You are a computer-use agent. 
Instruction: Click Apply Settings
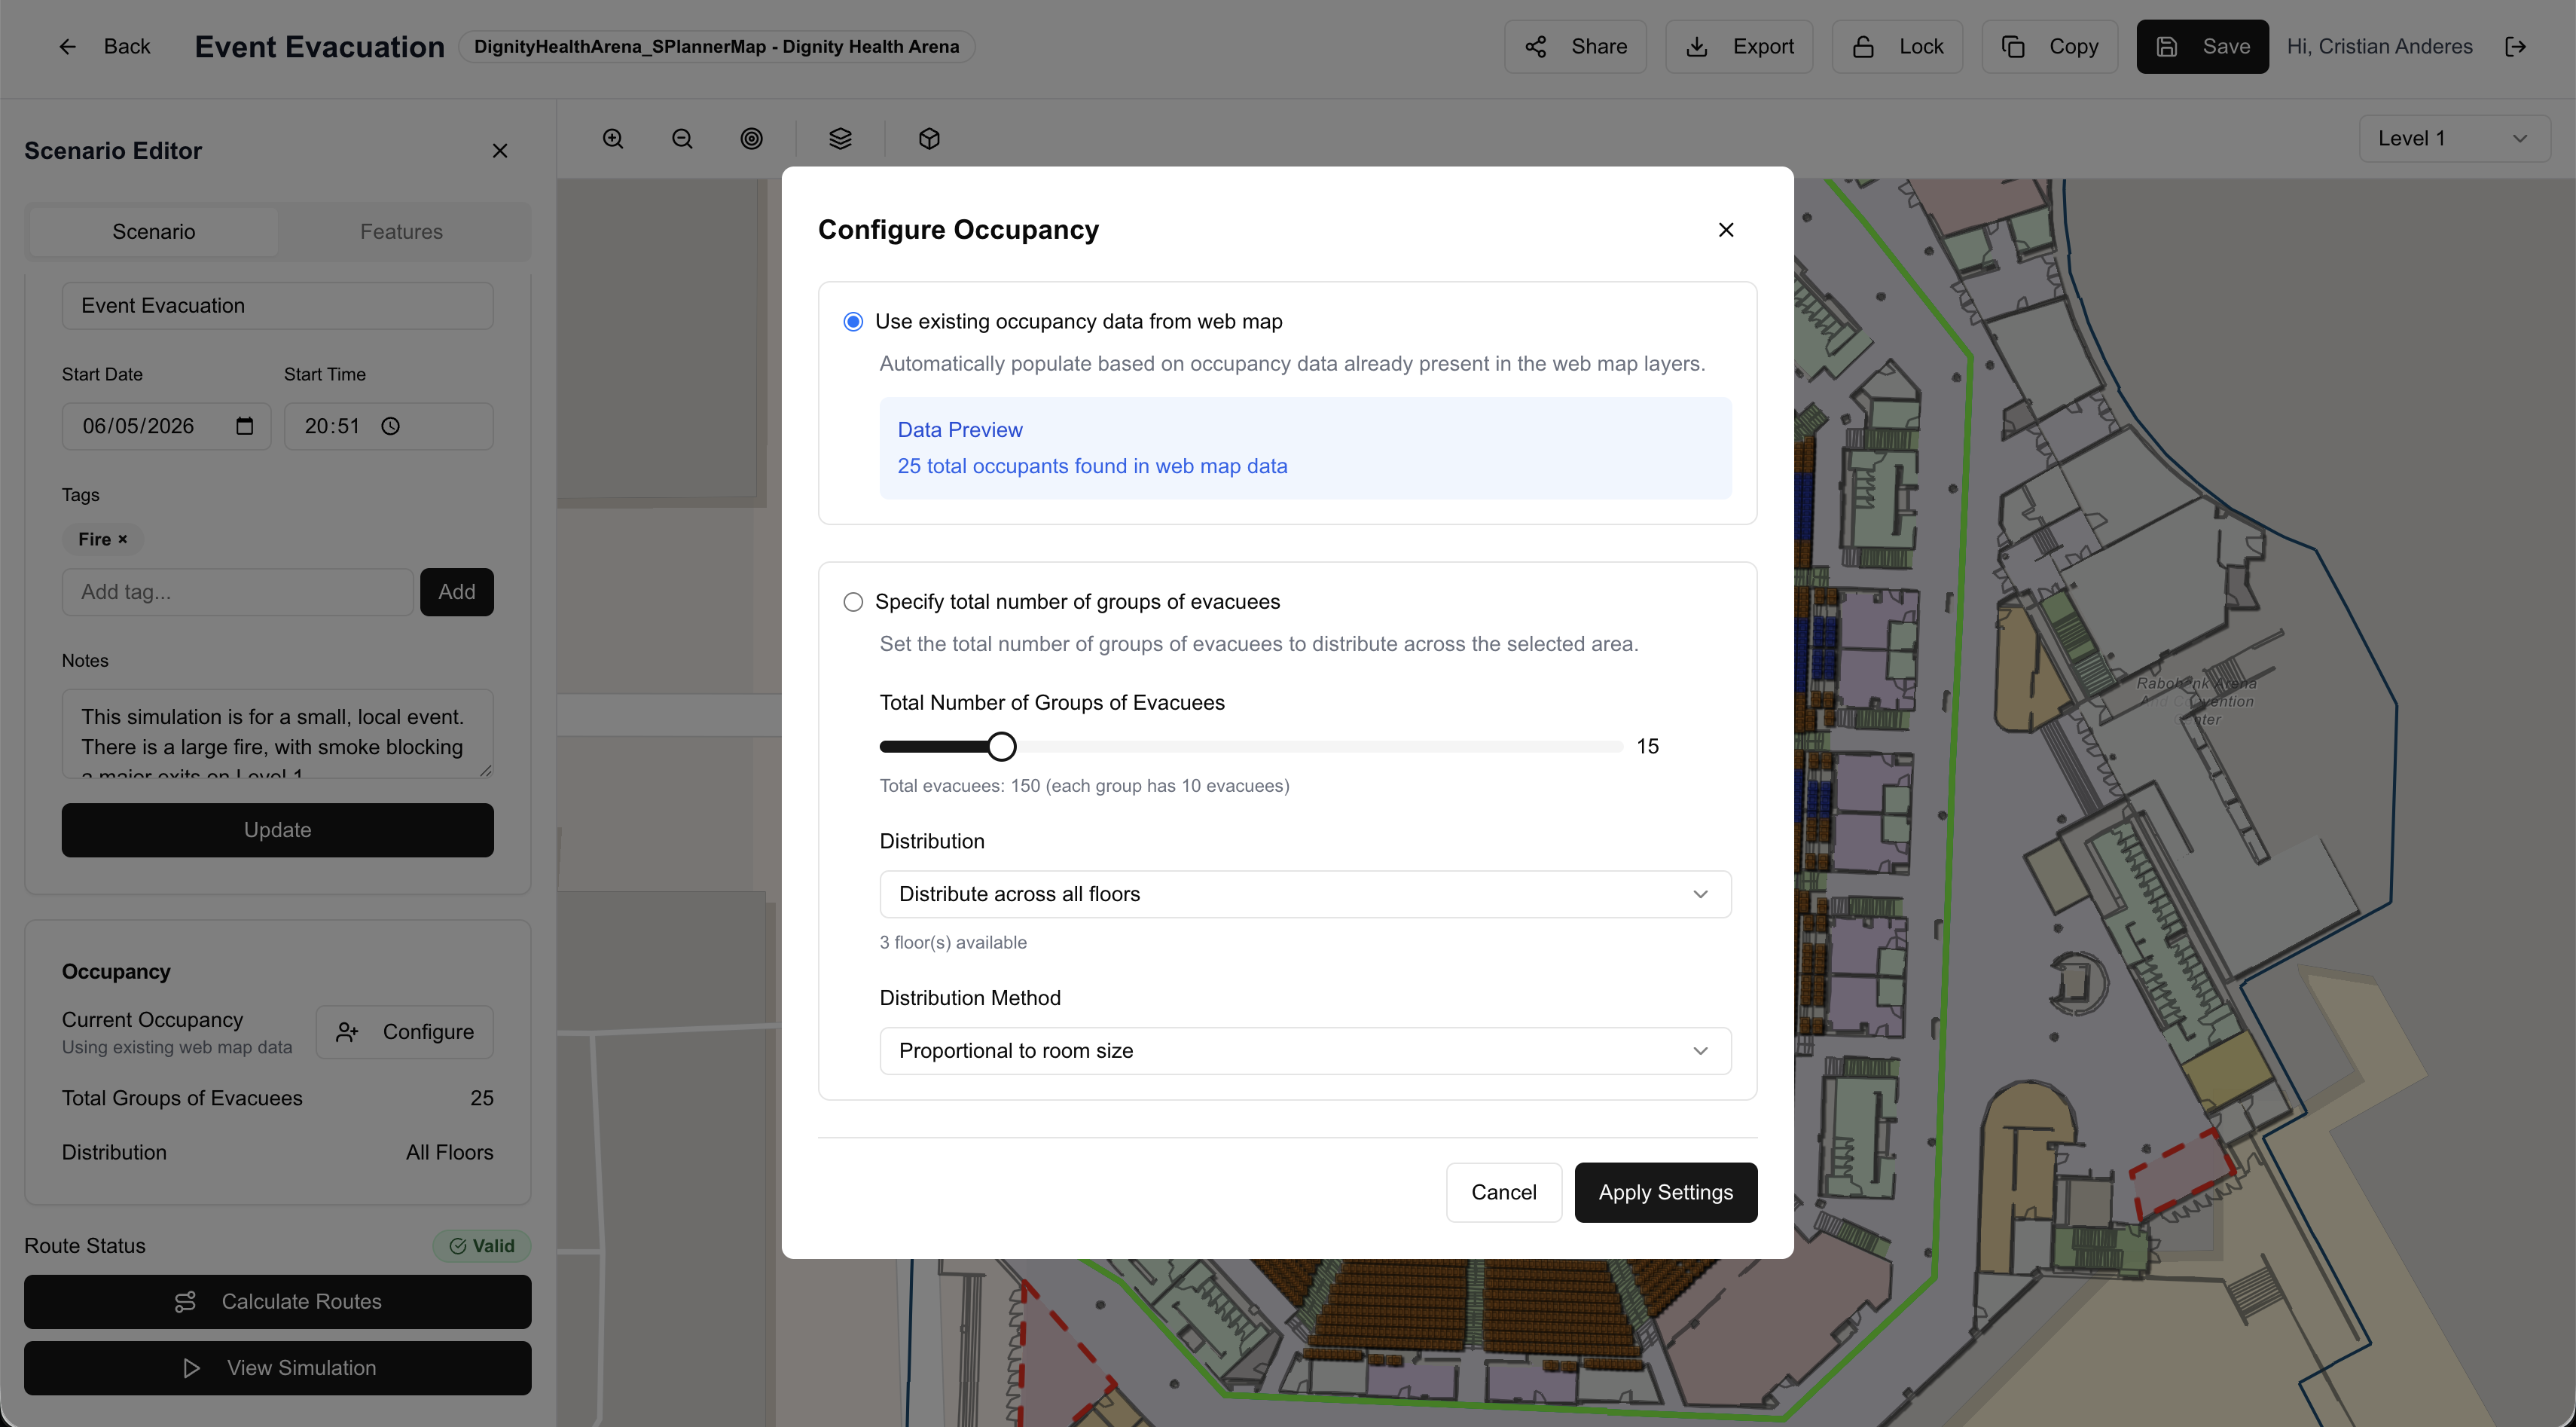pyautogui.click(x=1665, y=1192)
